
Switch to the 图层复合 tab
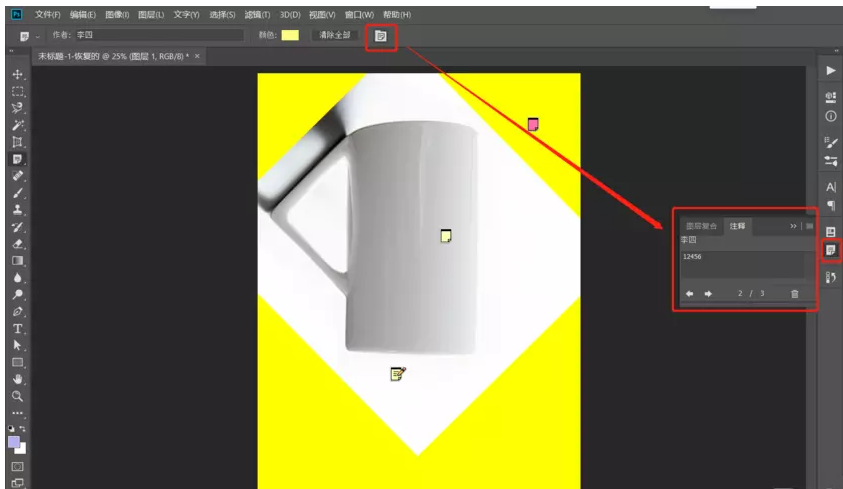pos(701,226)
